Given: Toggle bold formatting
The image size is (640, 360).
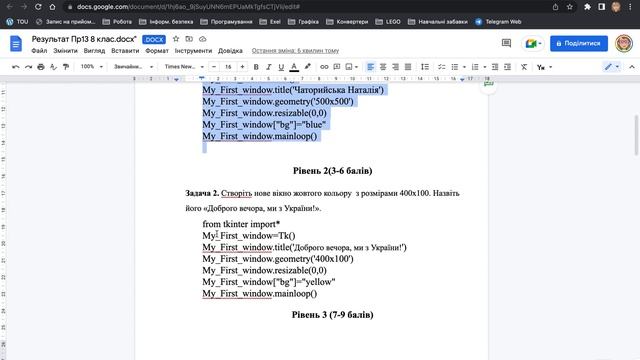Looking at the screenshot, I should [256, 67].
